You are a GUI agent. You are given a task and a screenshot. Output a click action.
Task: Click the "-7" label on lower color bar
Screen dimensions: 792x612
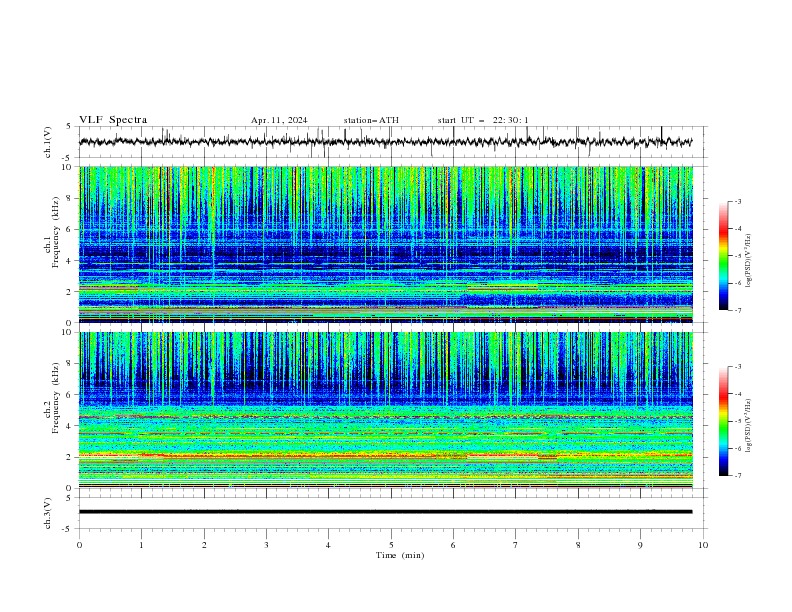pyautogui.click(x=738, y=475)
